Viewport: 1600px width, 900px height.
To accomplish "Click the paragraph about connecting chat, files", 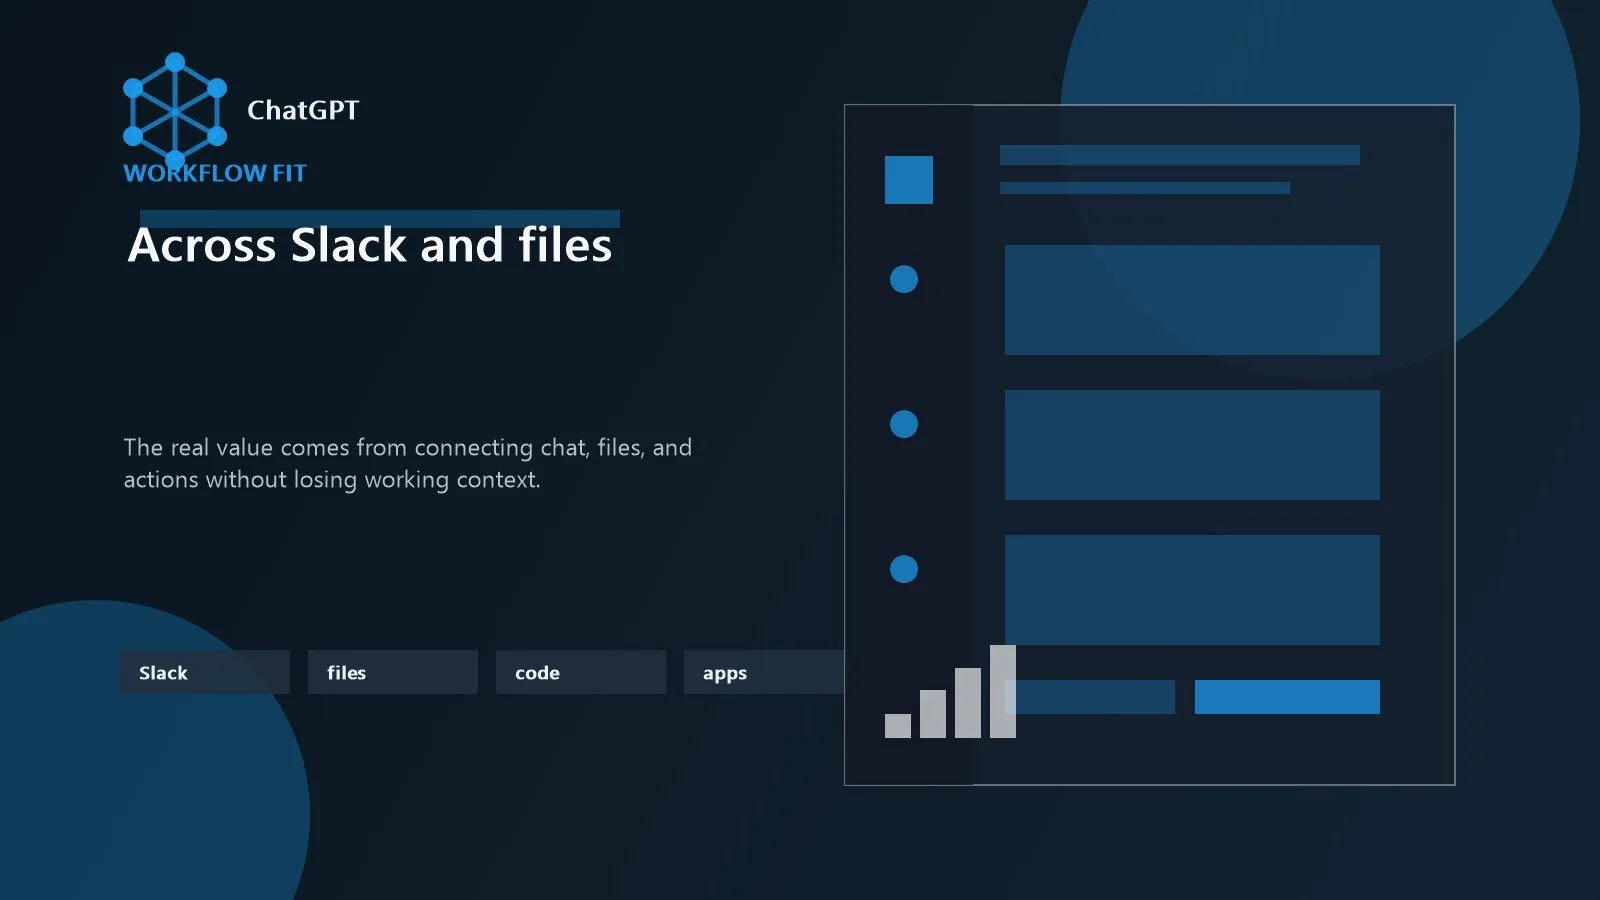I will pos(408,463).
